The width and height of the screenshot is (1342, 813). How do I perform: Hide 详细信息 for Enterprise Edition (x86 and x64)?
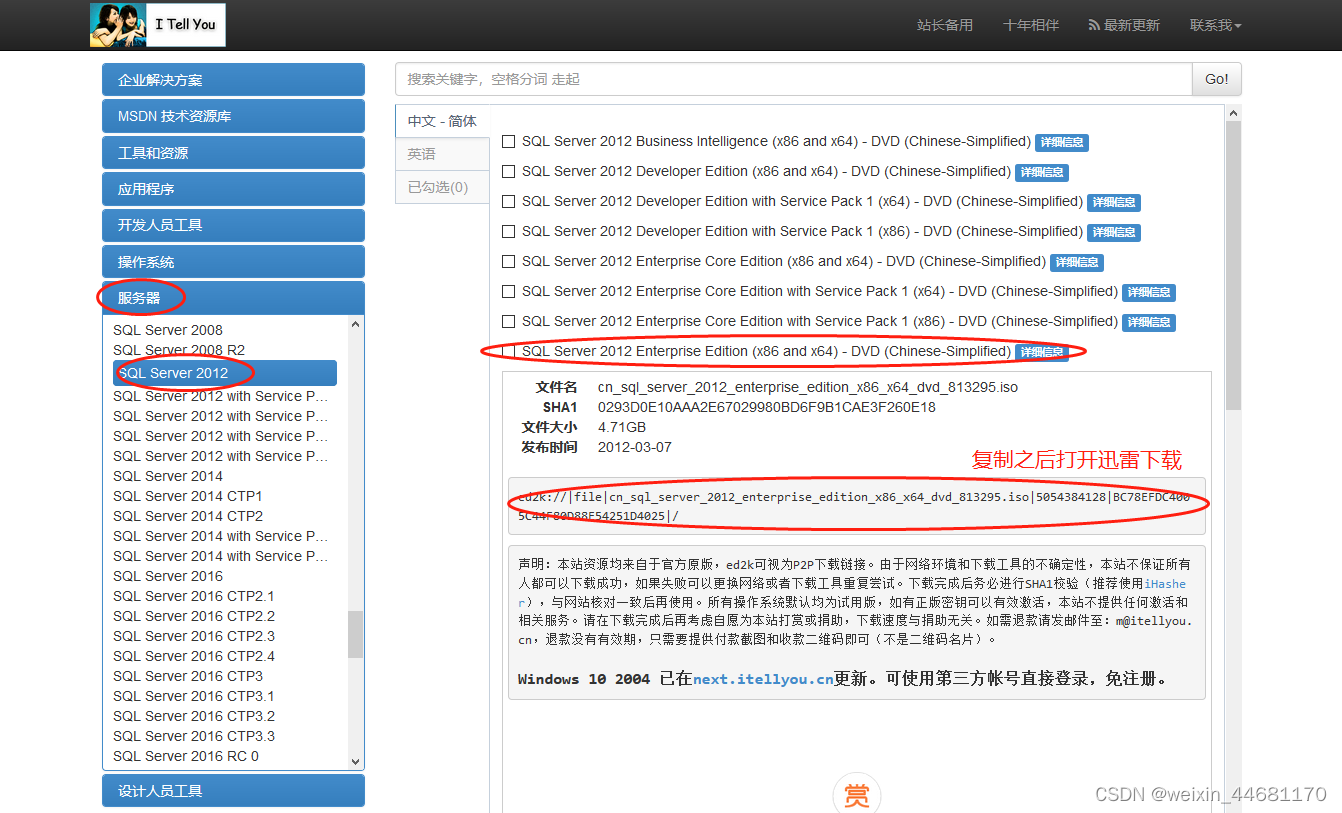click(x=1041, y=352)
